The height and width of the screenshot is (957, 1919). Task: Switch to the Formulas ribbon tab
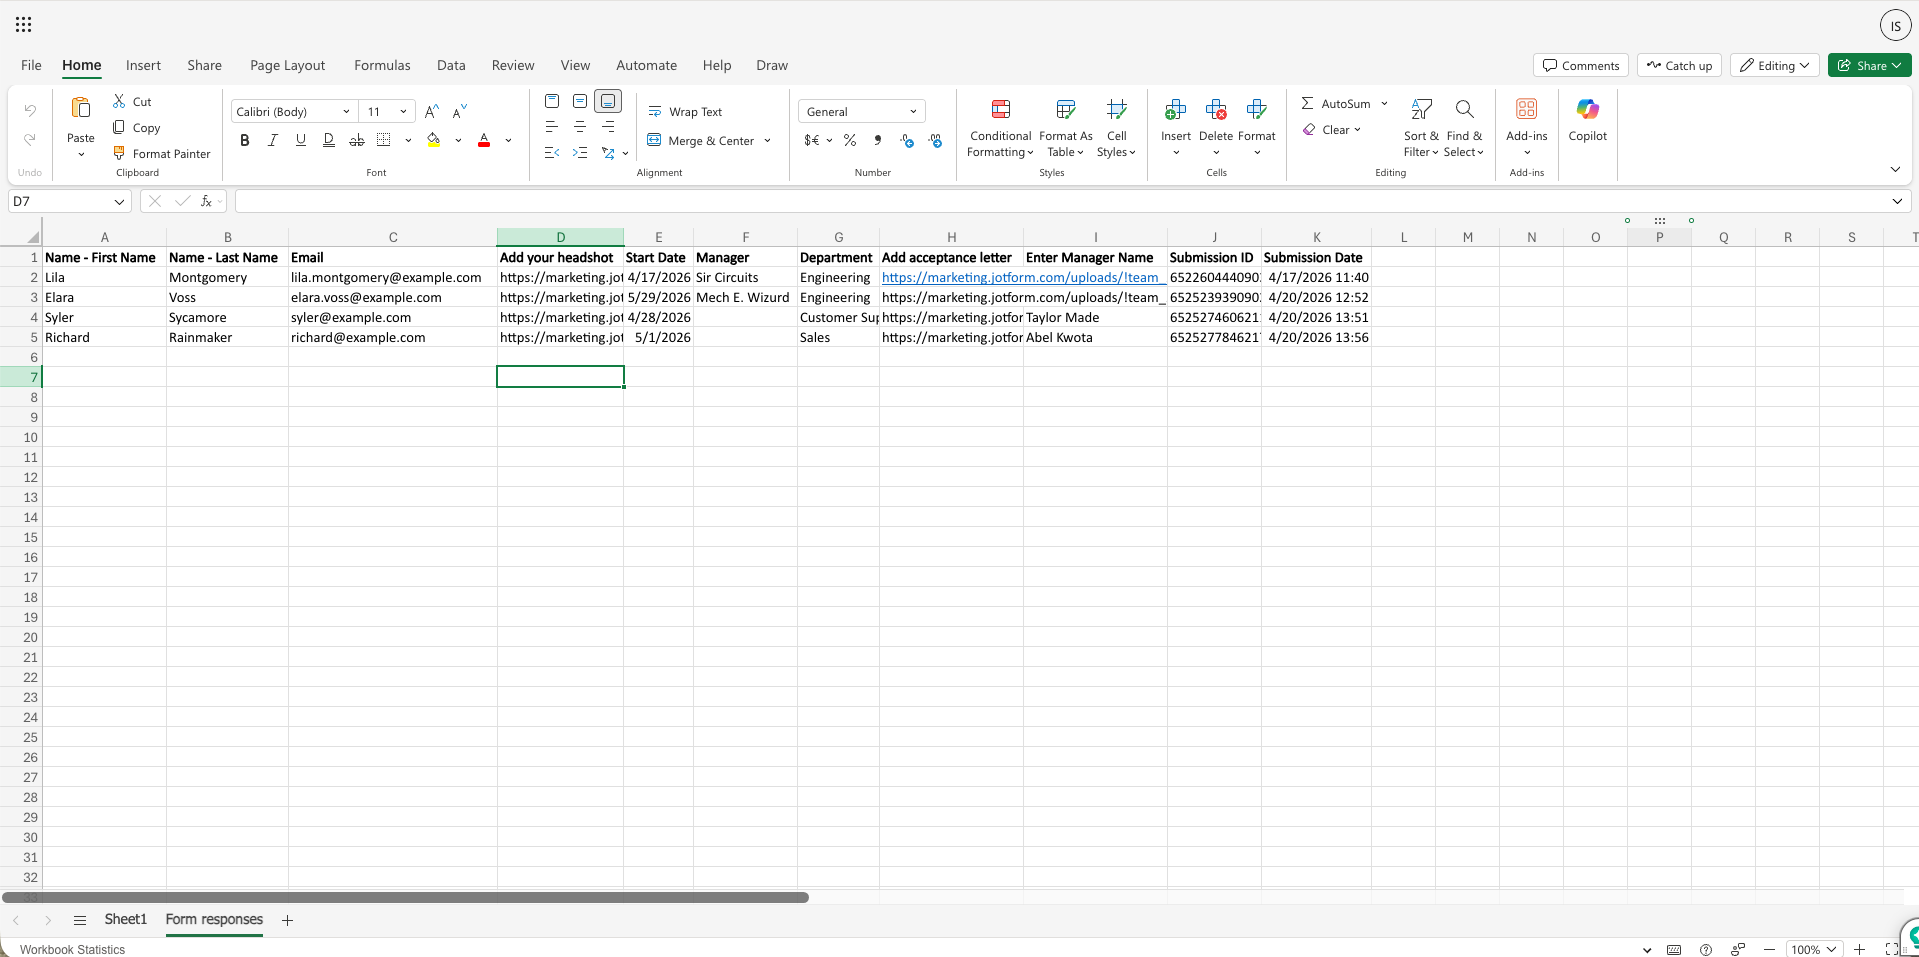[382, 65]
